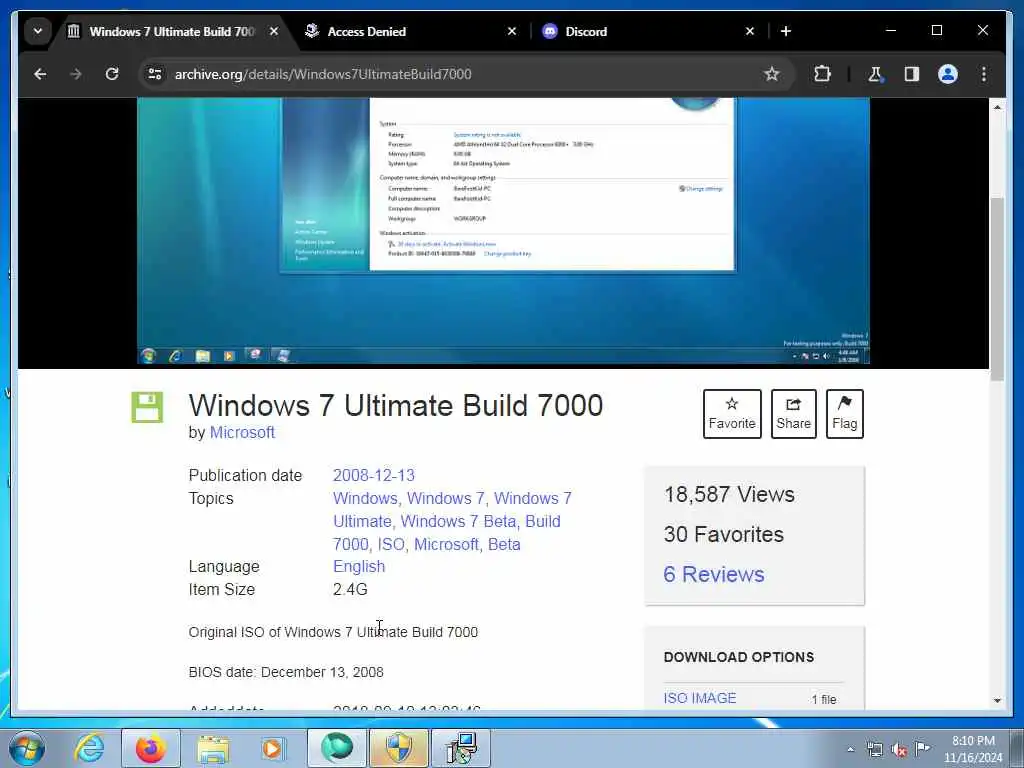Viewport: 1024px width, 768px height.
Task: Open a new browser tab
Action: pyautogui.click(x=786, y=31)
